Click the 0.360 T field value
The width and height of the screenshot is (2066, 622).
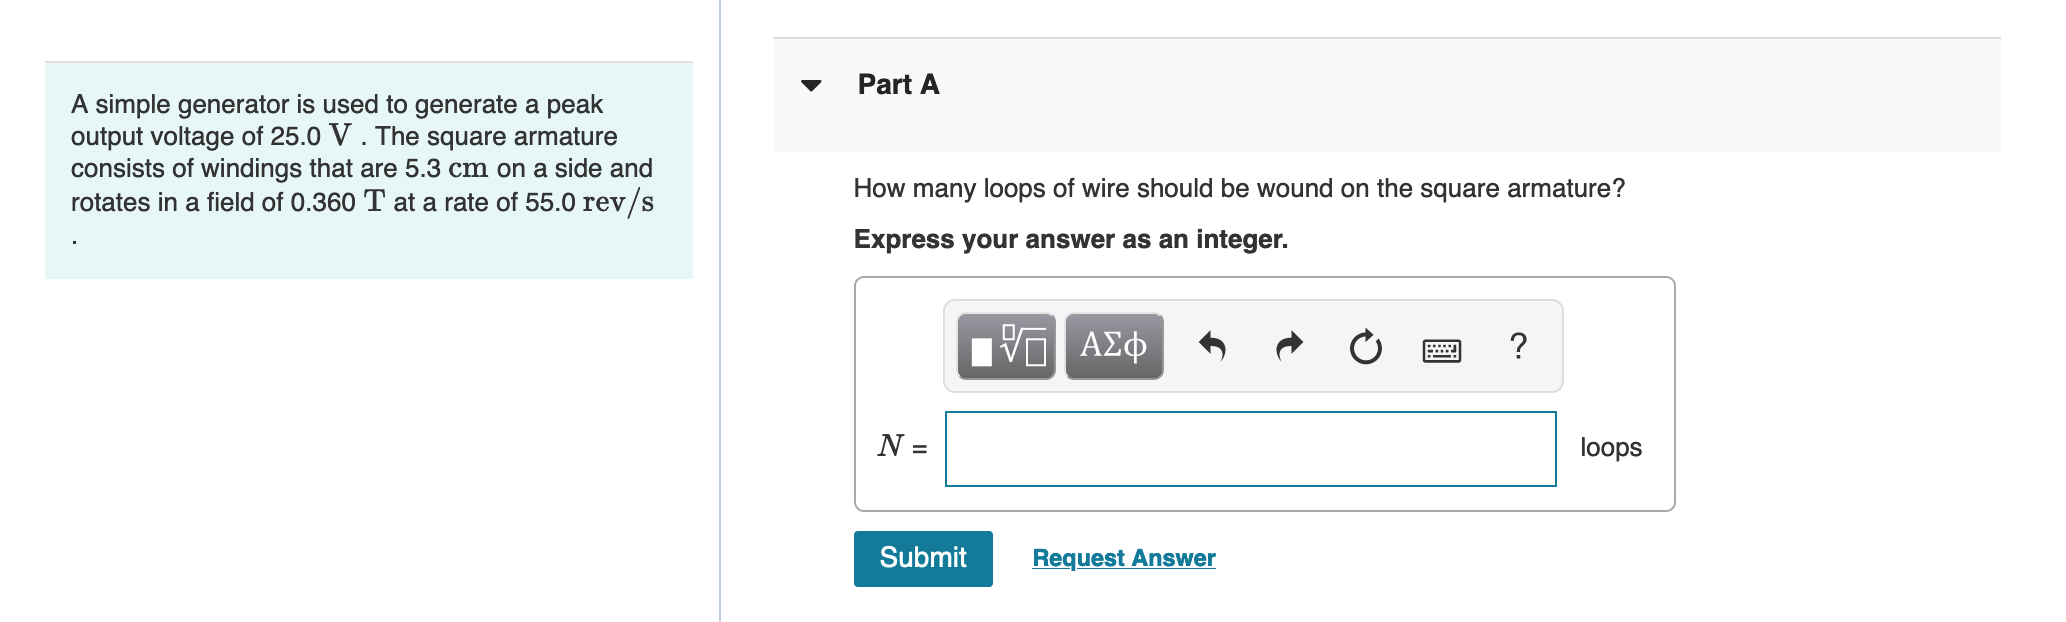coord(337,202)
